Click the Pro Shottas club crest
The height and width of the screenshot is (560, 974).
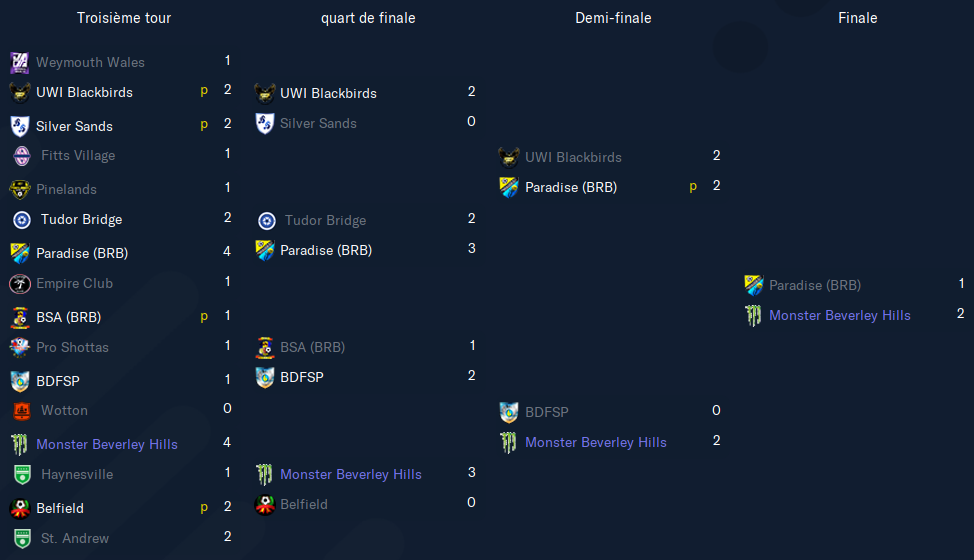tap(20, 348)
